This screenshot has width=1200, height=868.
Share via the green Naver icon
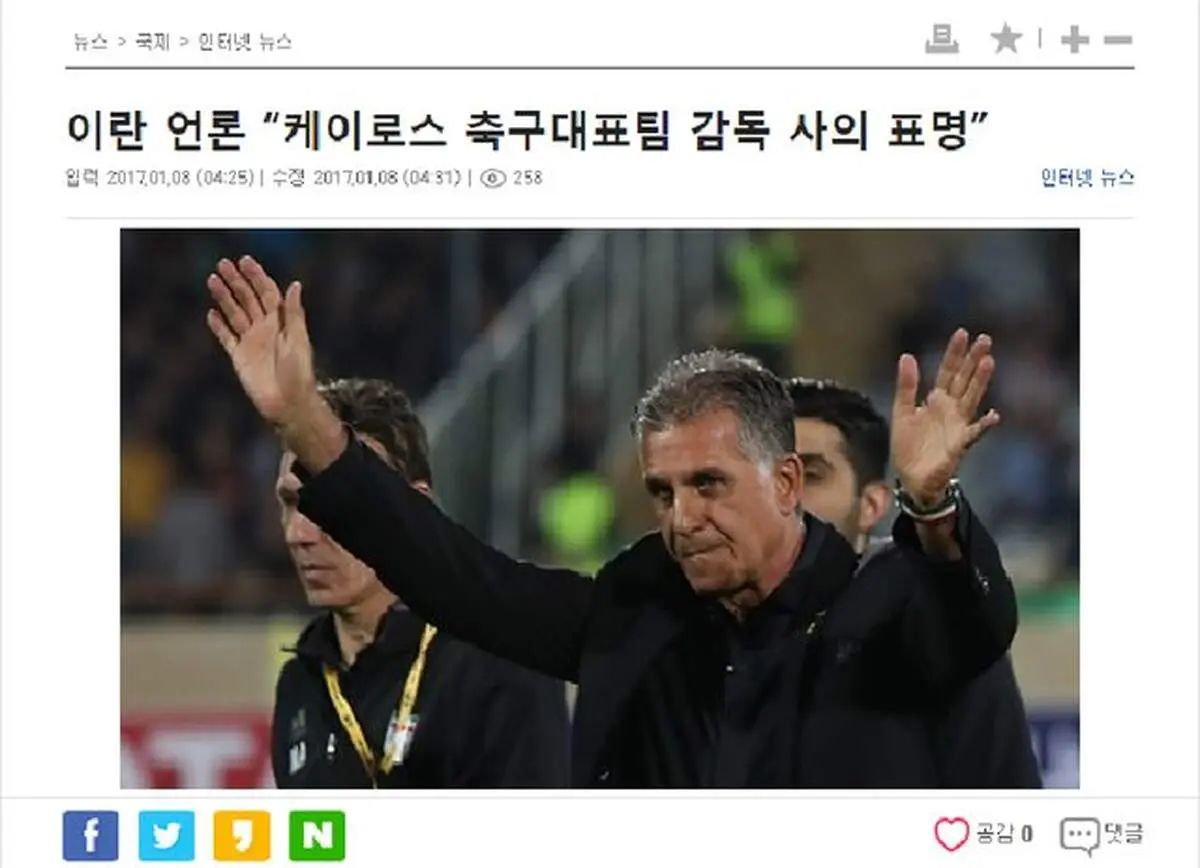click(x=317, y=835)
